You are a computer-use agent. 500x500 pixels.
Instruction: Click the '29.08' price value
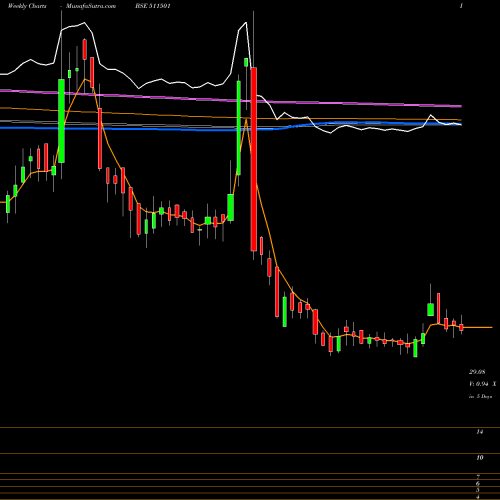[x=477, y=372]
